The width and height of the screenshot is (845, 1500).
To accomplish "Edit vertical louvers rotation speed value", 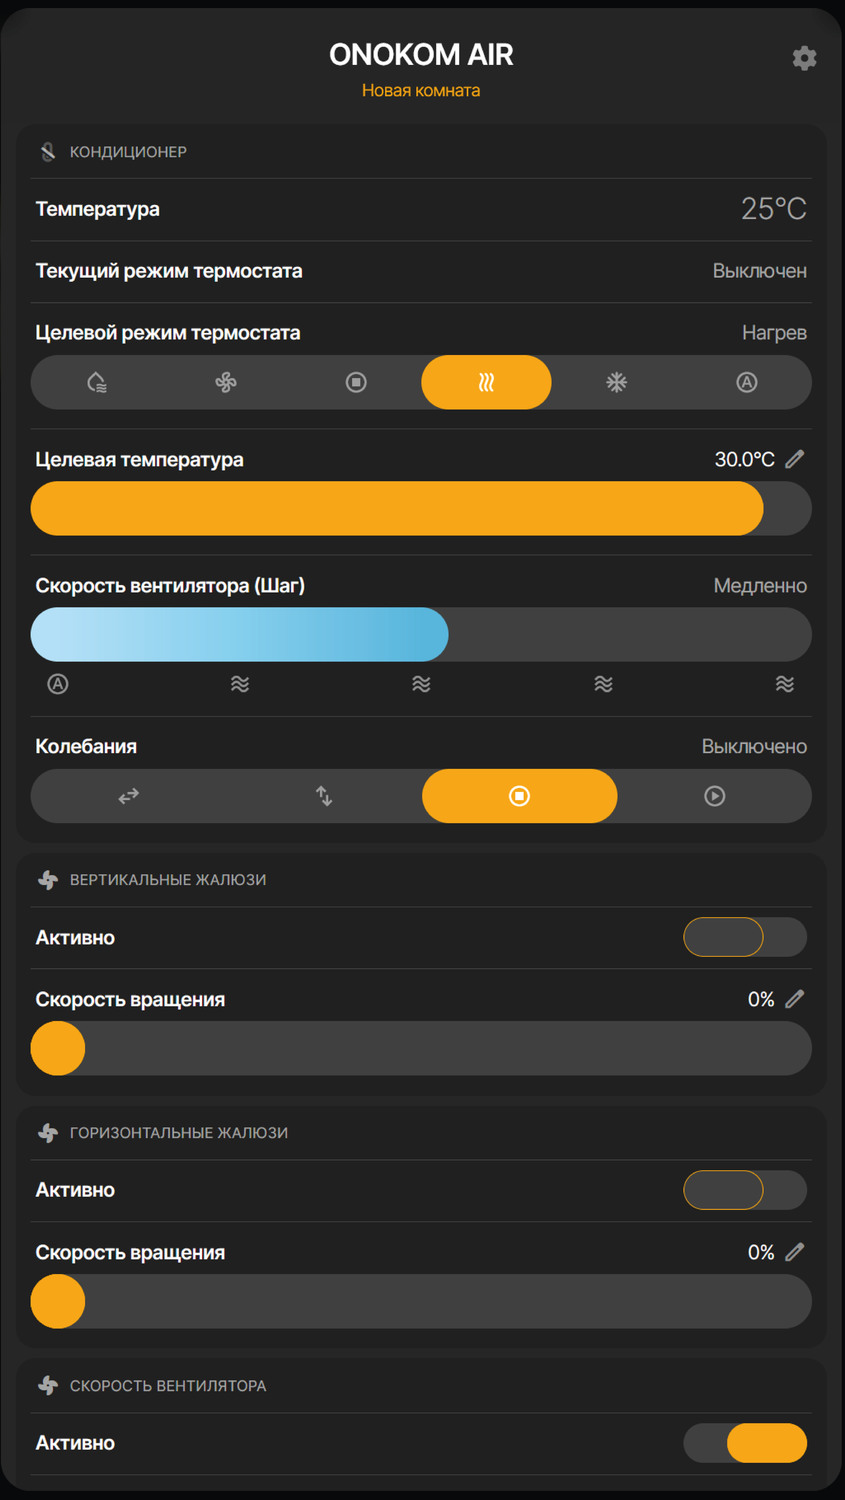I will point(795,999).
